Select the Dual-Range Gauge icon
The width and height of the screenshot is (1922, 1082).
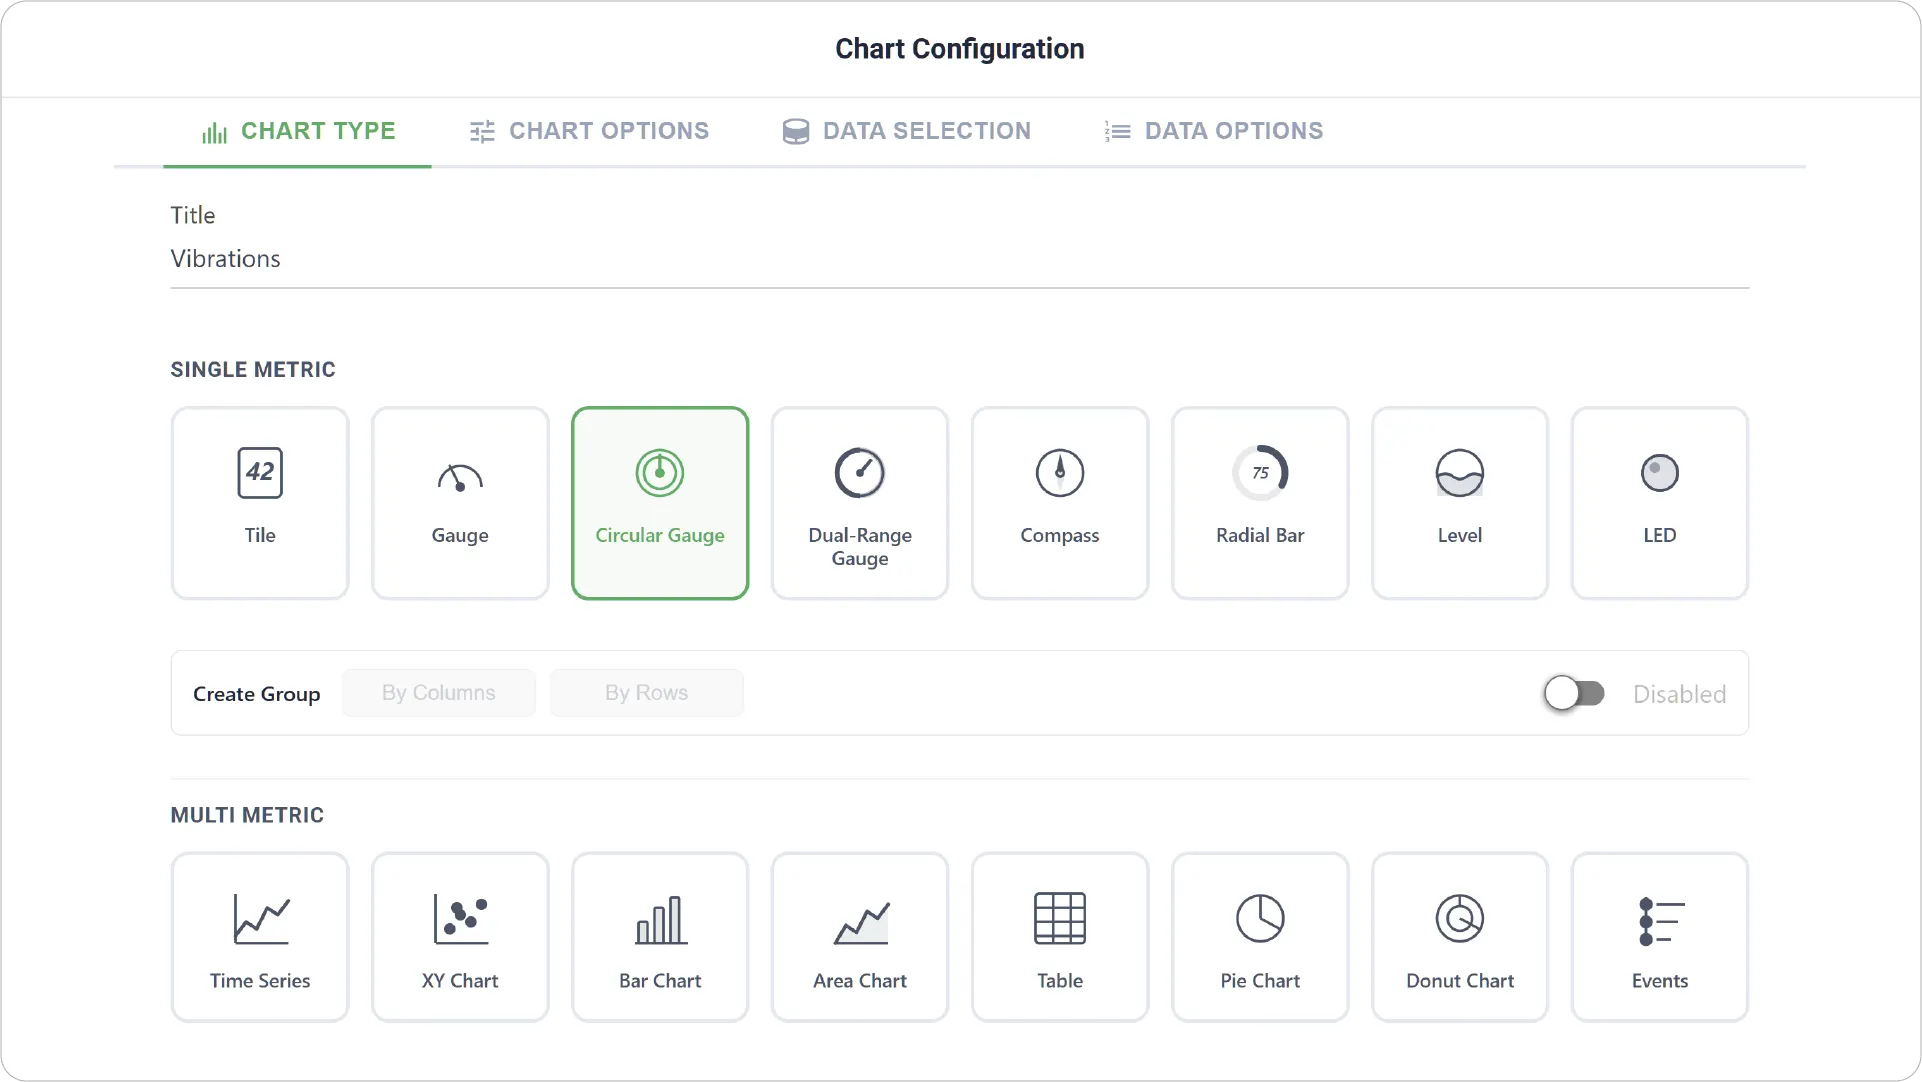pyautogui.click(x=860, y=473)
